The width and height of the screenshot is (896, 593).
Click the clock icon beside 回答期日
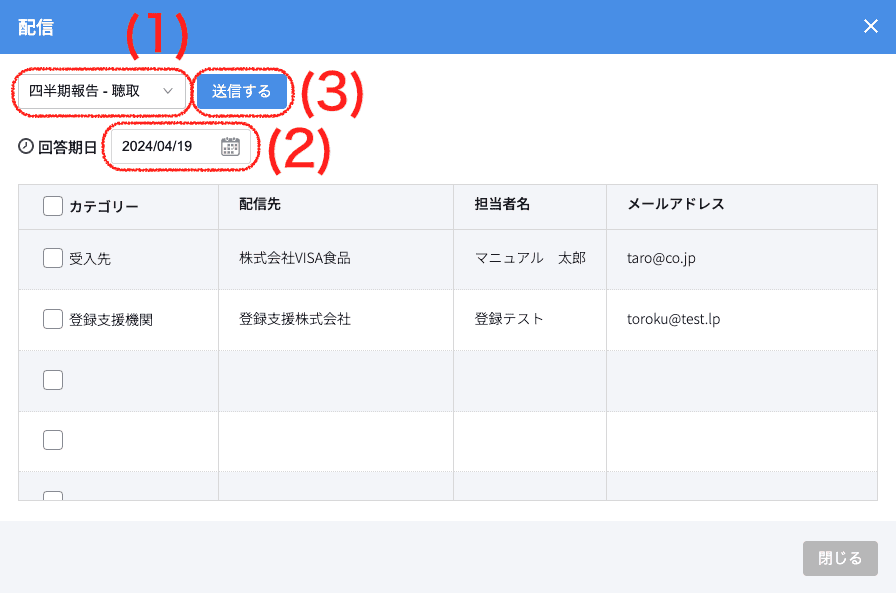coord(26,146)
